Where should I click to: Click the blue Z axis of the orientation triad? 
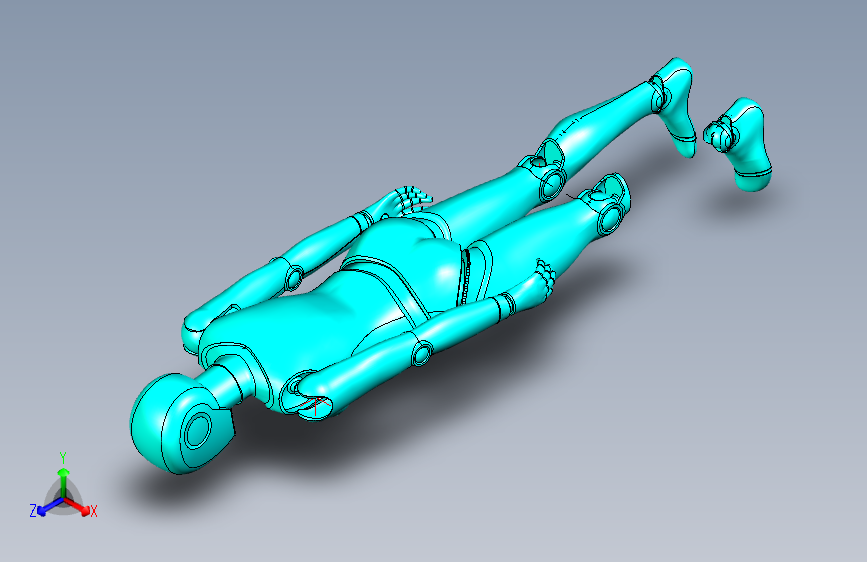coord(50,507)
